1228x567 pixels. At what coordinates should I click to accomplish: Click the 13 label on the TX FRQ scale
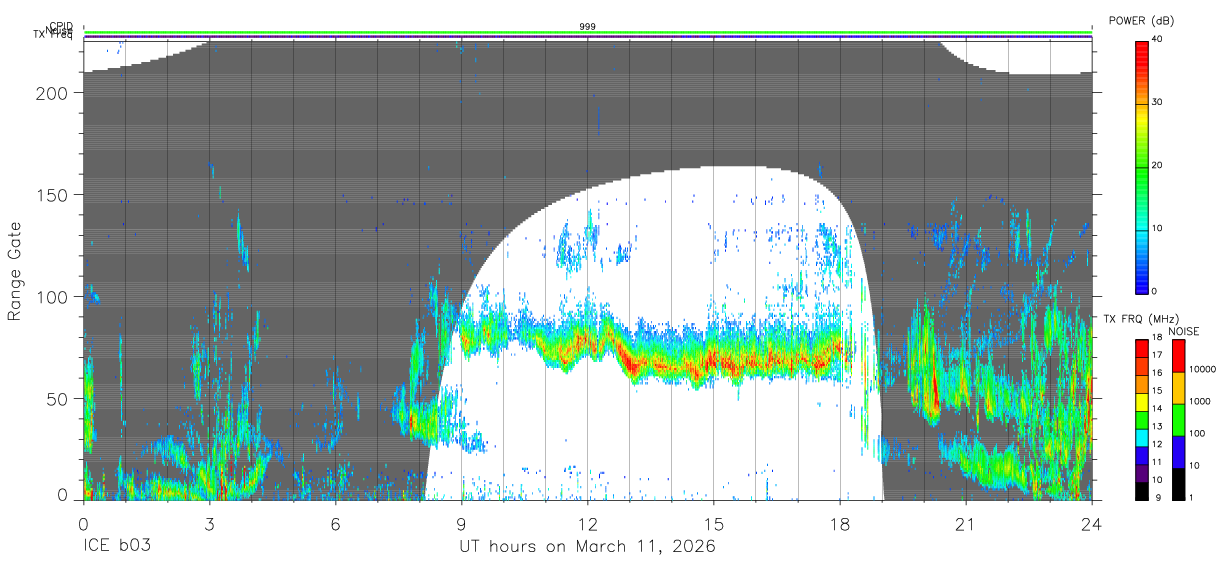point(1157,426)
